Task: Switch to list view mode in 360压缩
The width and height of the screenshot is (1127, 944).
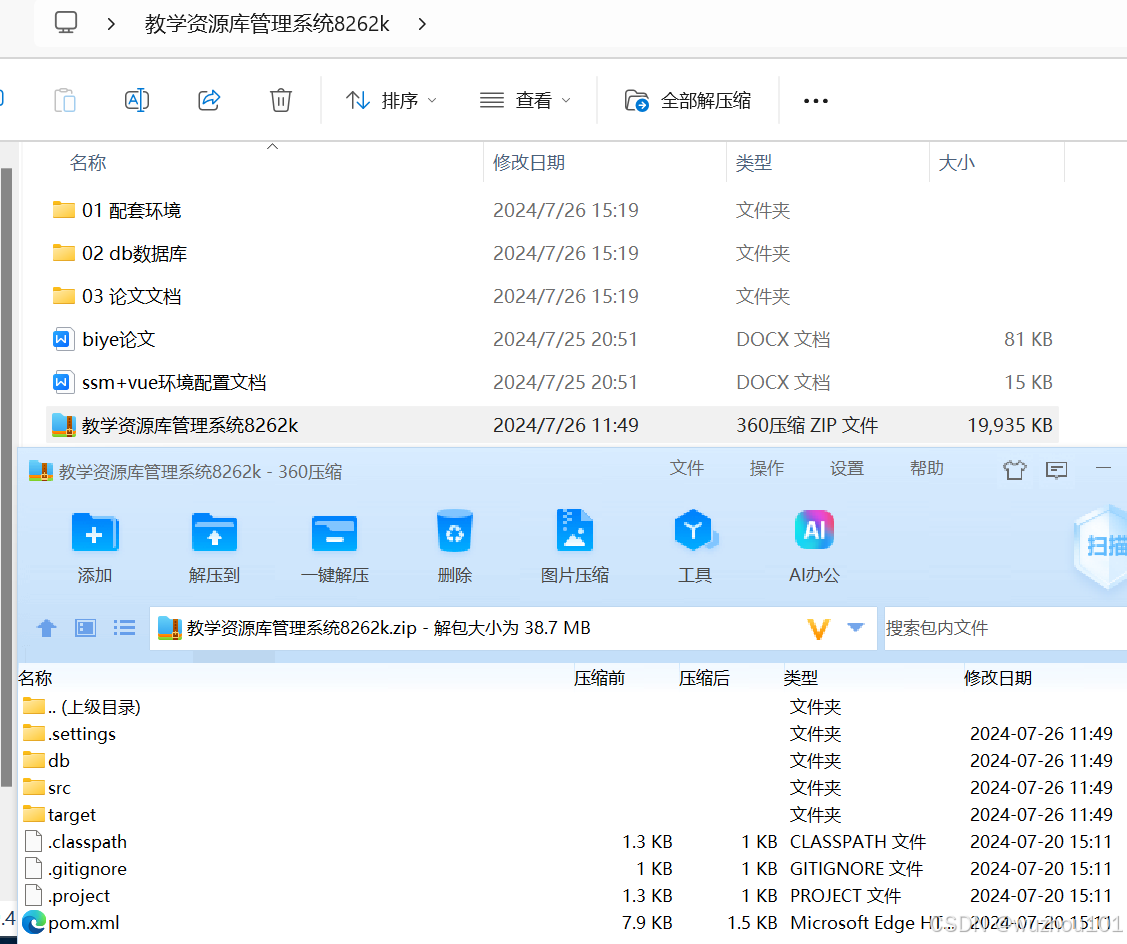Action: pos(124,628)
